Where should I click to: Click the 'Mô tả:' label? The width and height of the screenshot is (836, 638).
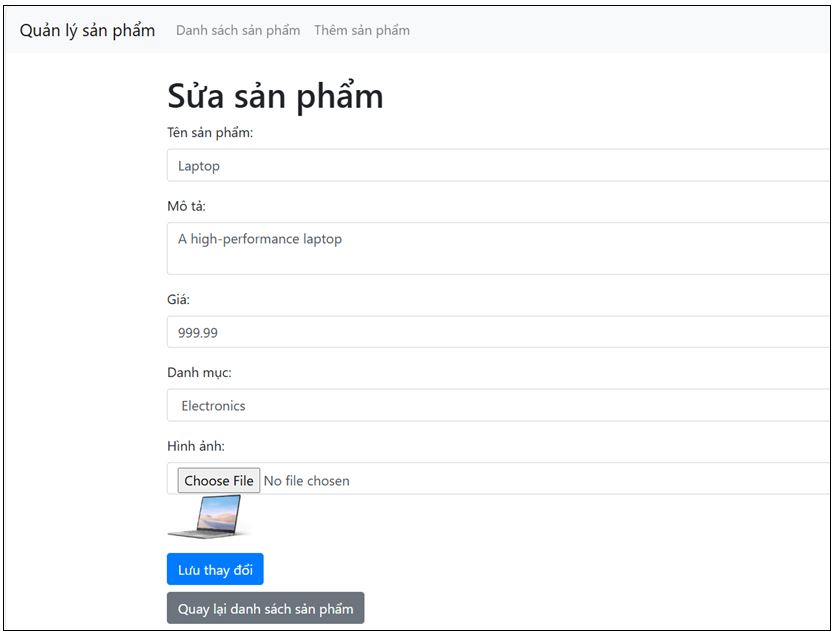[186, 206]
